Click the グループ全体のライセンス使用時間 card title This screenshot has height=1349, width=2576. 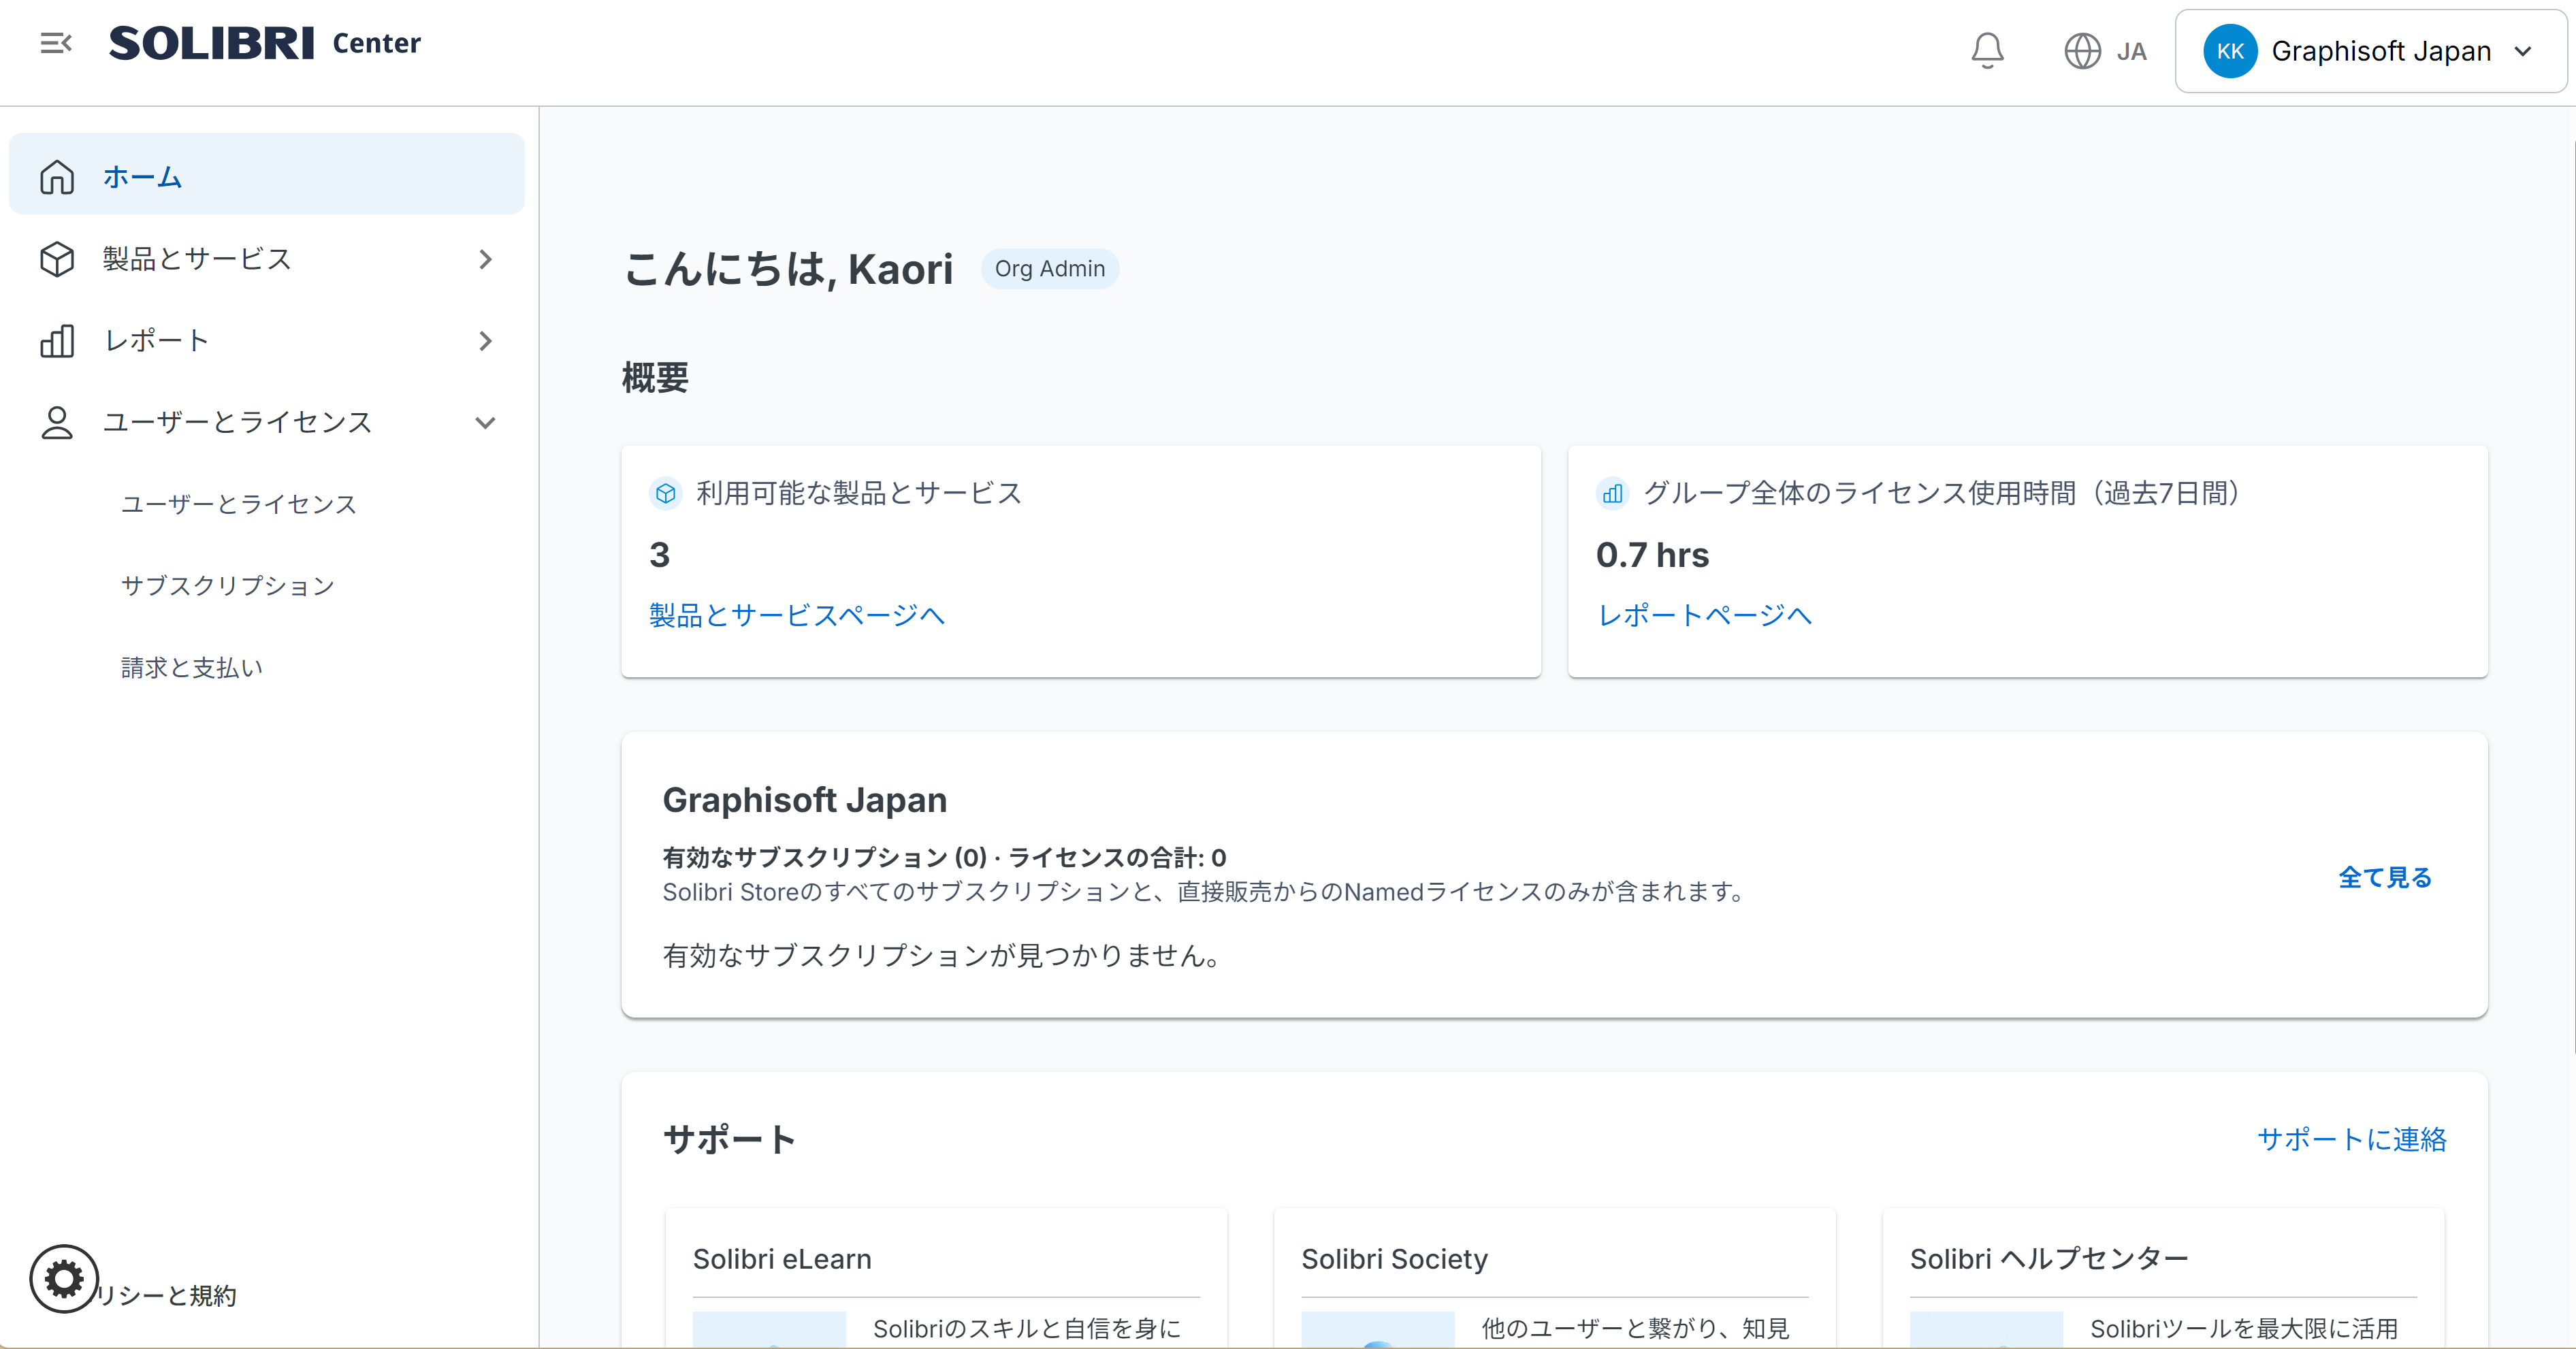coord(1941,493)
